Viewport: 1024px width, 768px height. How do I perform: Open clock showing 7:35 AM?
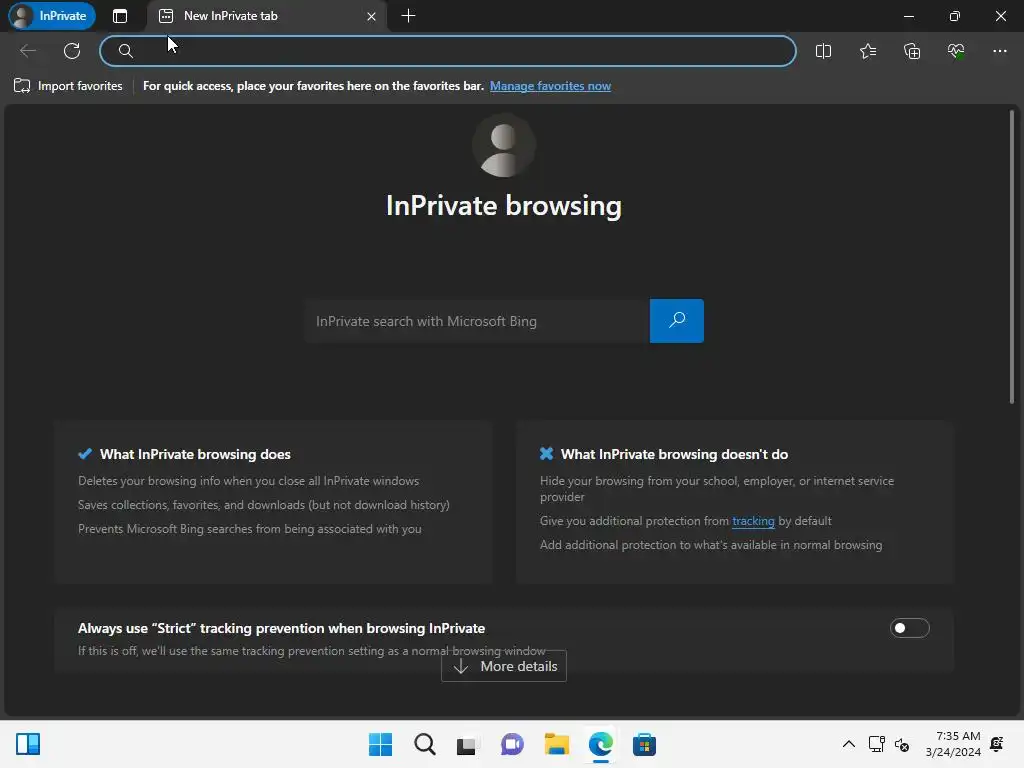[953, 744]
